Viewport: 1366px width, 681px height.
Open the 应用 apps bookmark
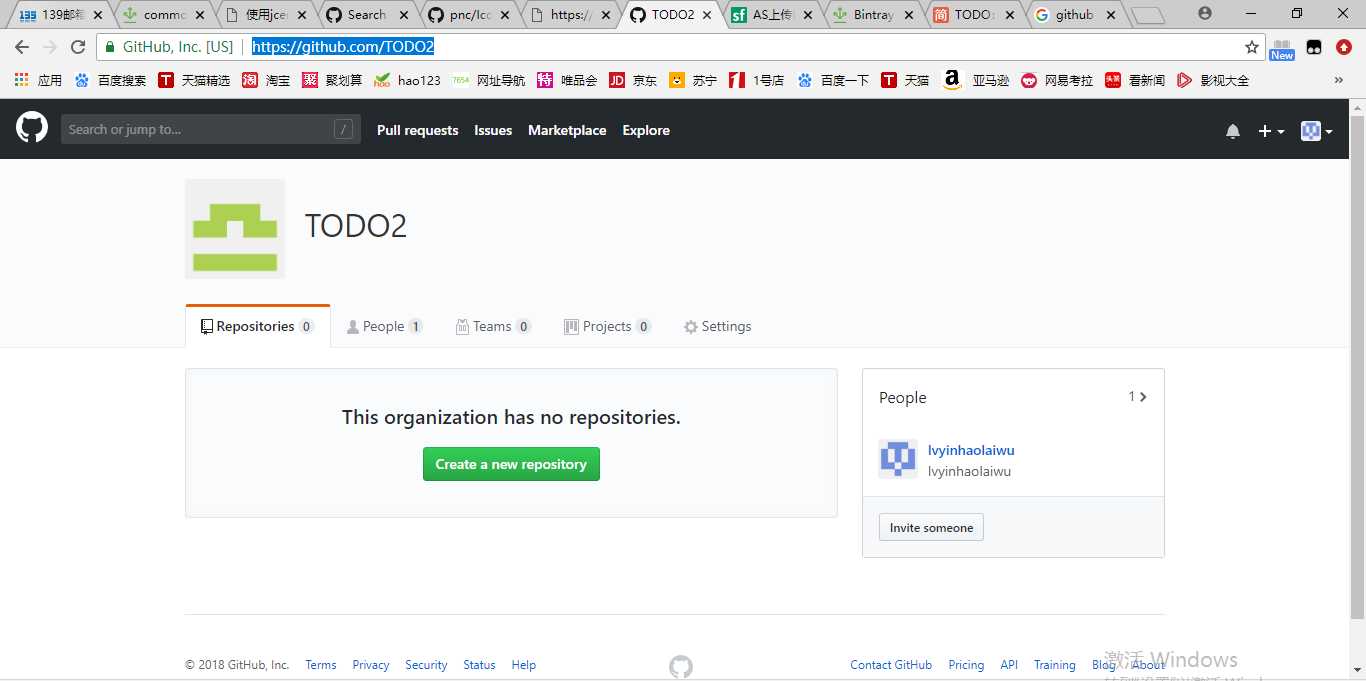(37, 80)
